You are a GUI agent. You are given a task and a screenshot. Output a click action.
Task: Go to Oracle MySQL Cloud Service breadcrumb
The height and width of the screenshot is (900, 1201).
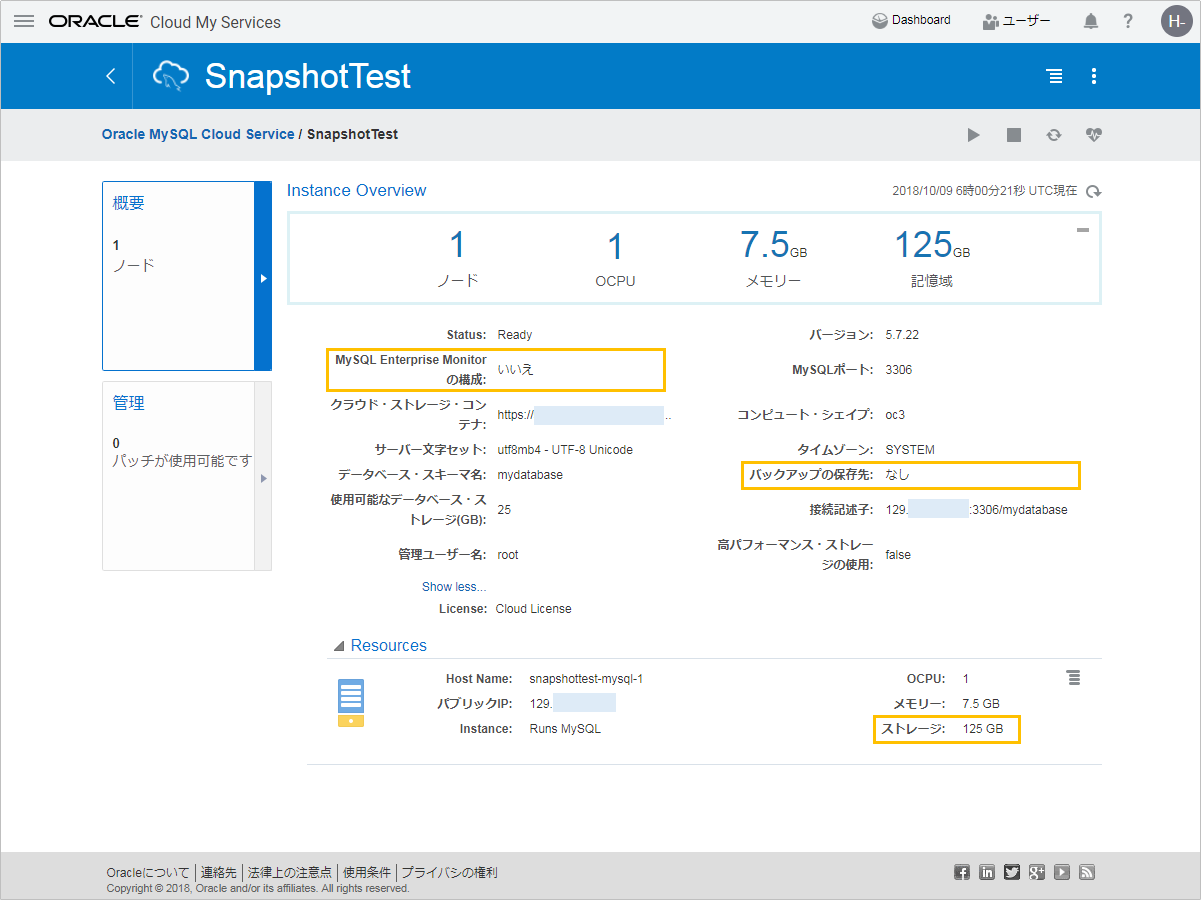198,134
